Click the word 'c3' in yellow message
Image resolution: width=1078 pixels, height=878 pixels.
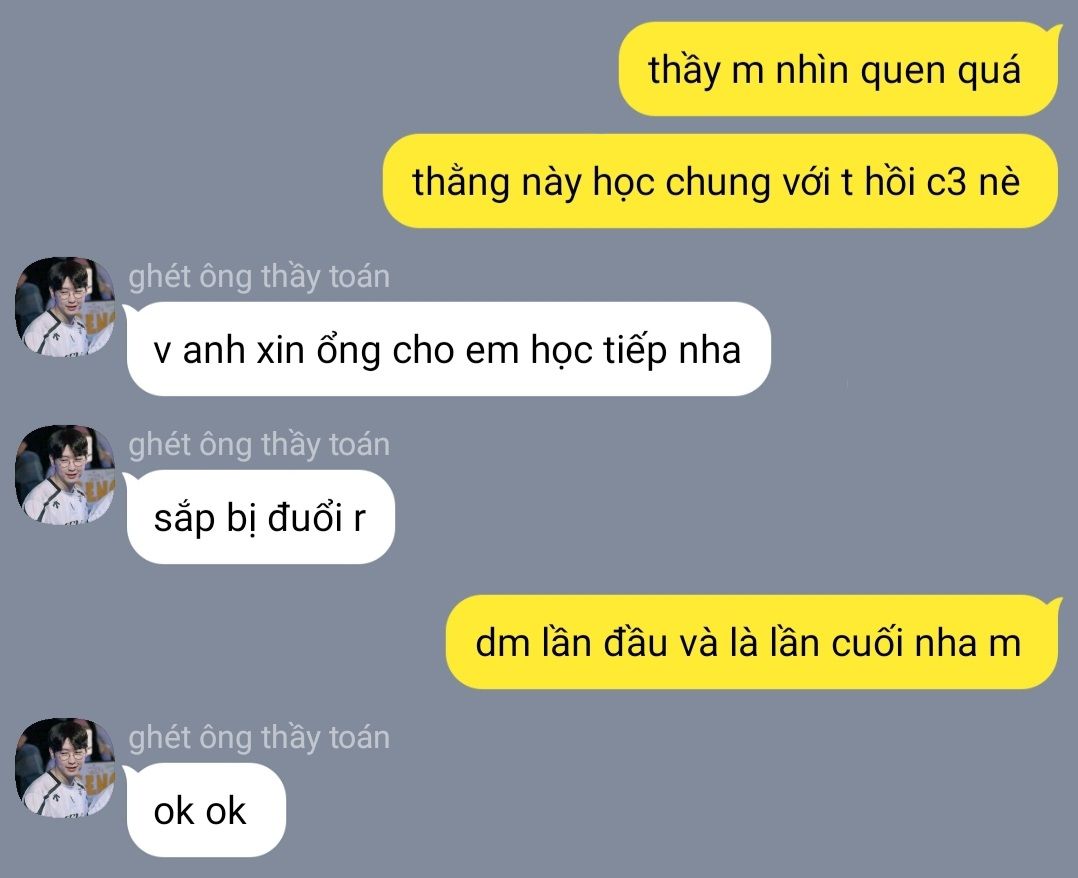[946, 182]
